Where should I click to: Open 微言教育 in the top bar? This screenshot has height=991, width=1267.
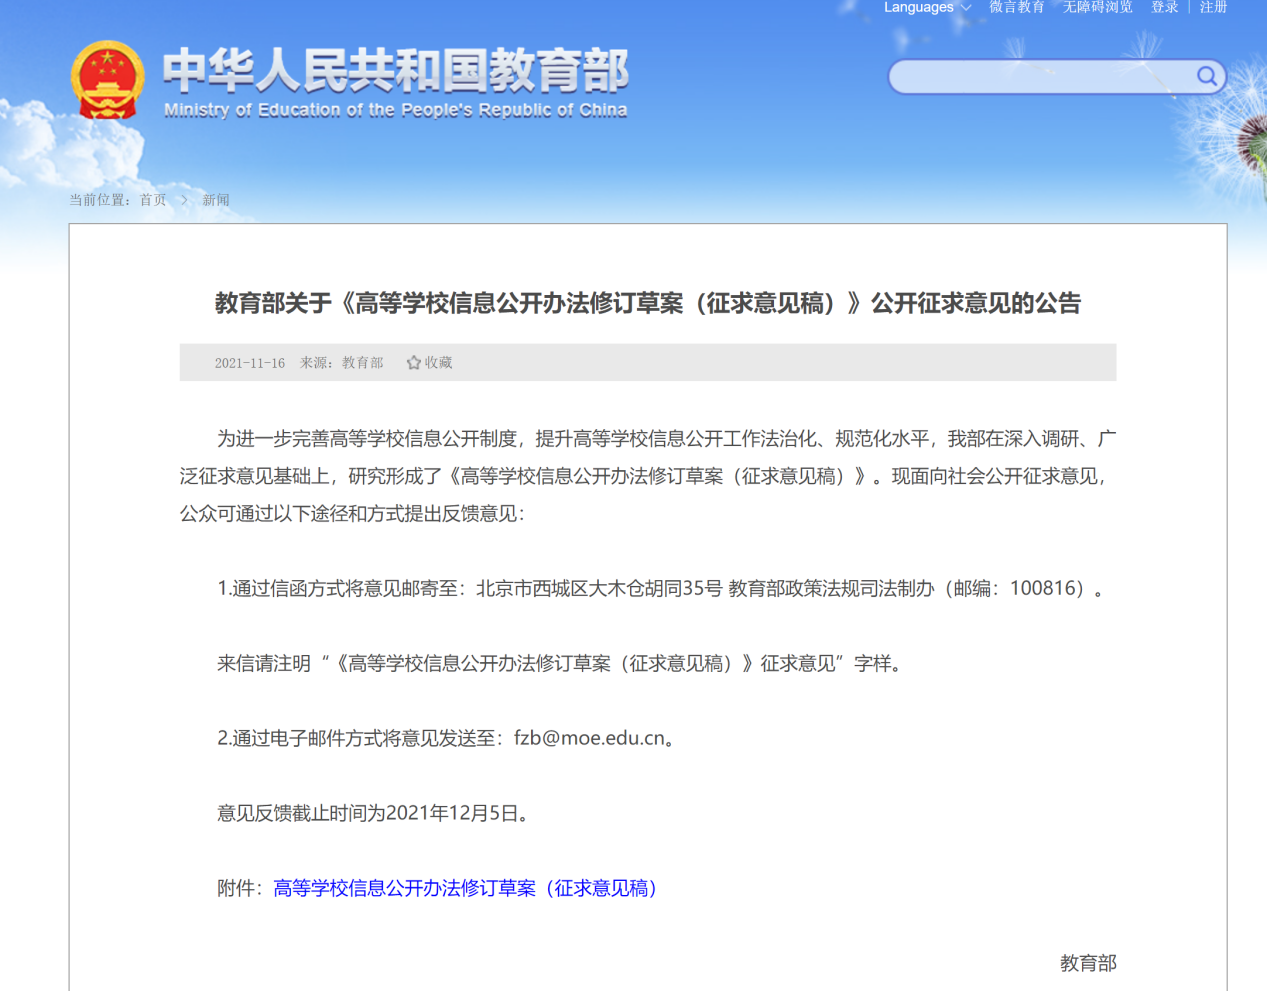[1016, 8]
